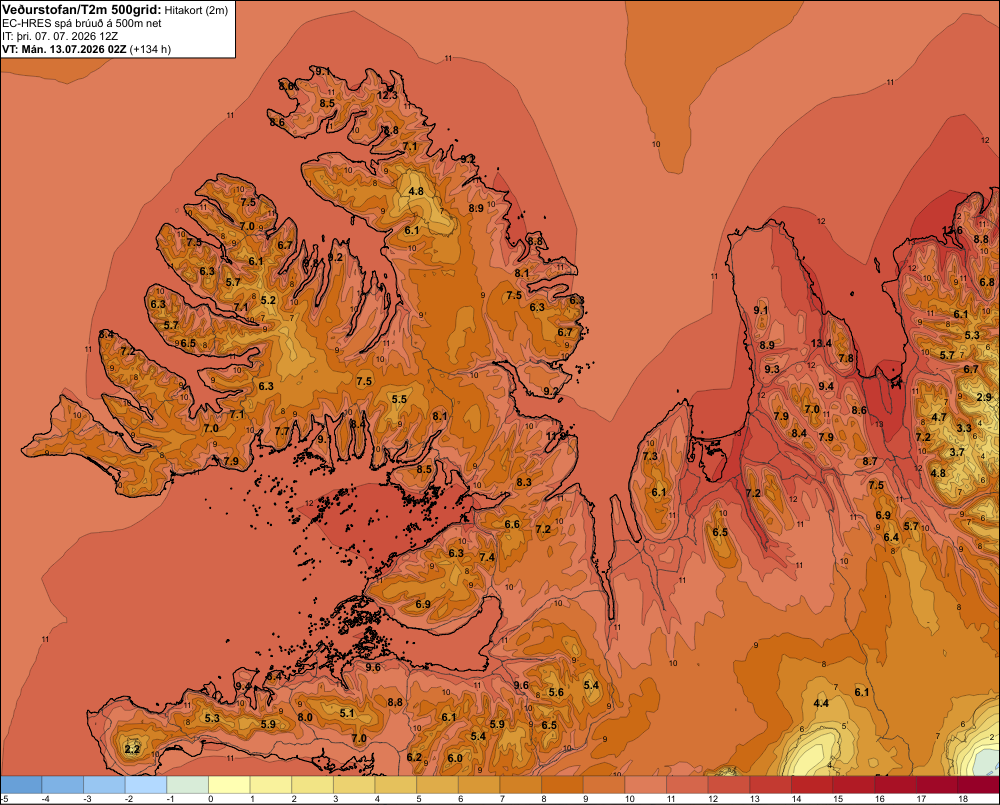The width and height of the screenshot is (1000, 805).
Task: Click the 4.4 temperature value on the map
Action: coord(821,703)
